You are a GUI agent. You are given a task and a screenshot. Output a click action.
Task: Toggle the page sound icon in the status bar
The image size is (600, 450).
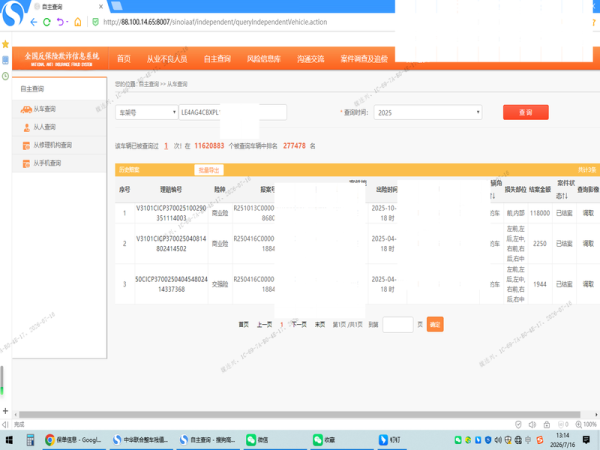532,424
